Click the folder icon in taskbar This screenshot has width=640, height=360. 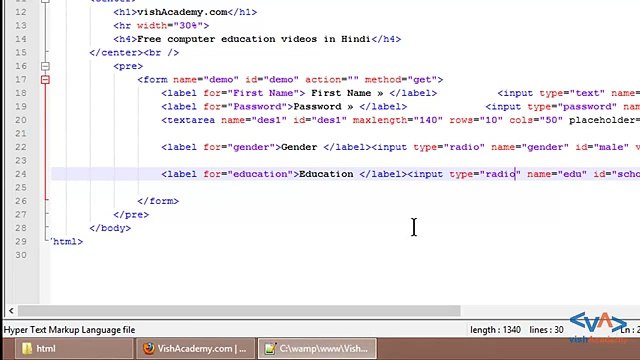coord(27,349)
